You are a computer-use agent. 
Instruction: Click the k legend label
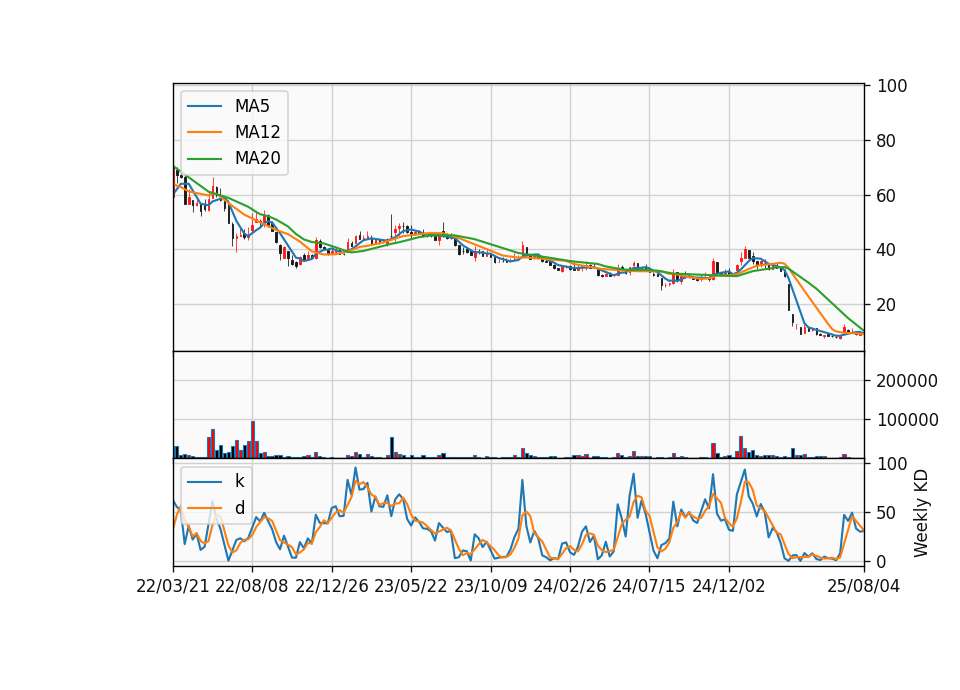click(239, 481)
